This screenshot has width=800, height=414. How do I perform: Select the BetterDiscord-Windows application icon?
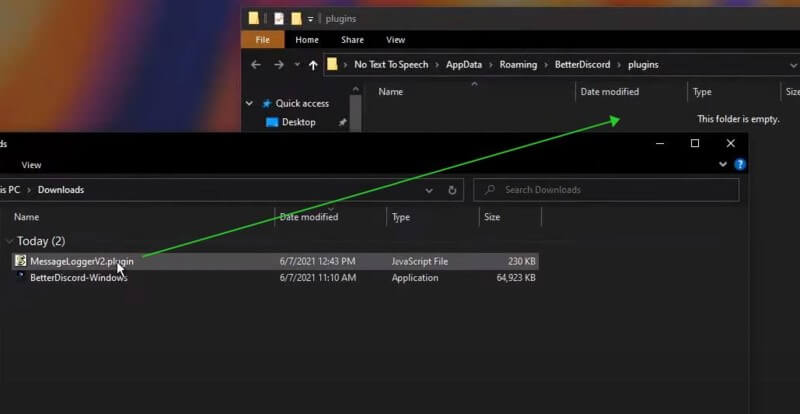pyautogui.click(x=20, y=277)
